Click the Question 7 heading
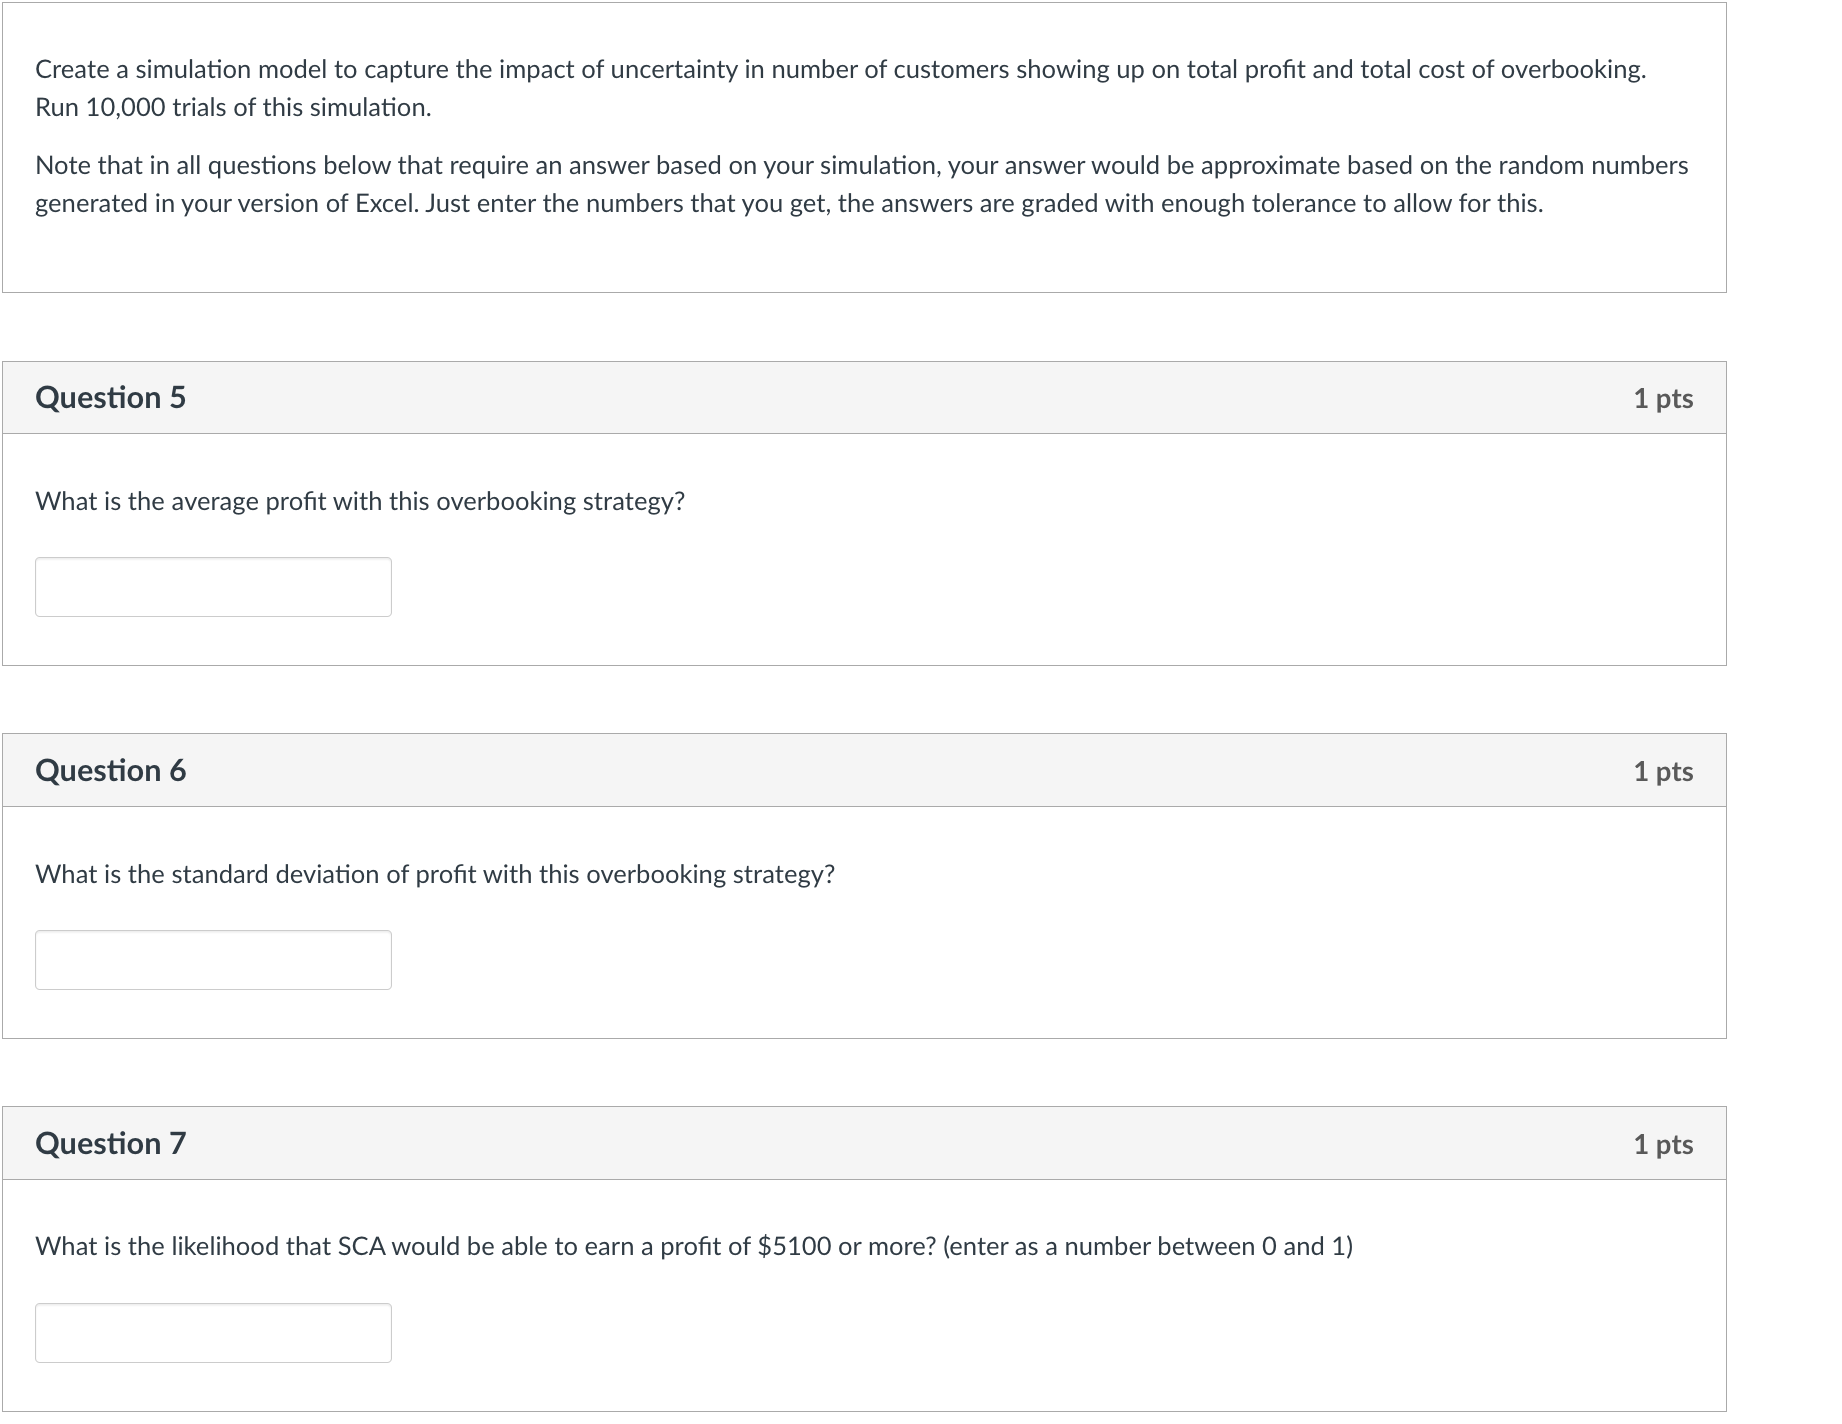 pos(111,1144)
